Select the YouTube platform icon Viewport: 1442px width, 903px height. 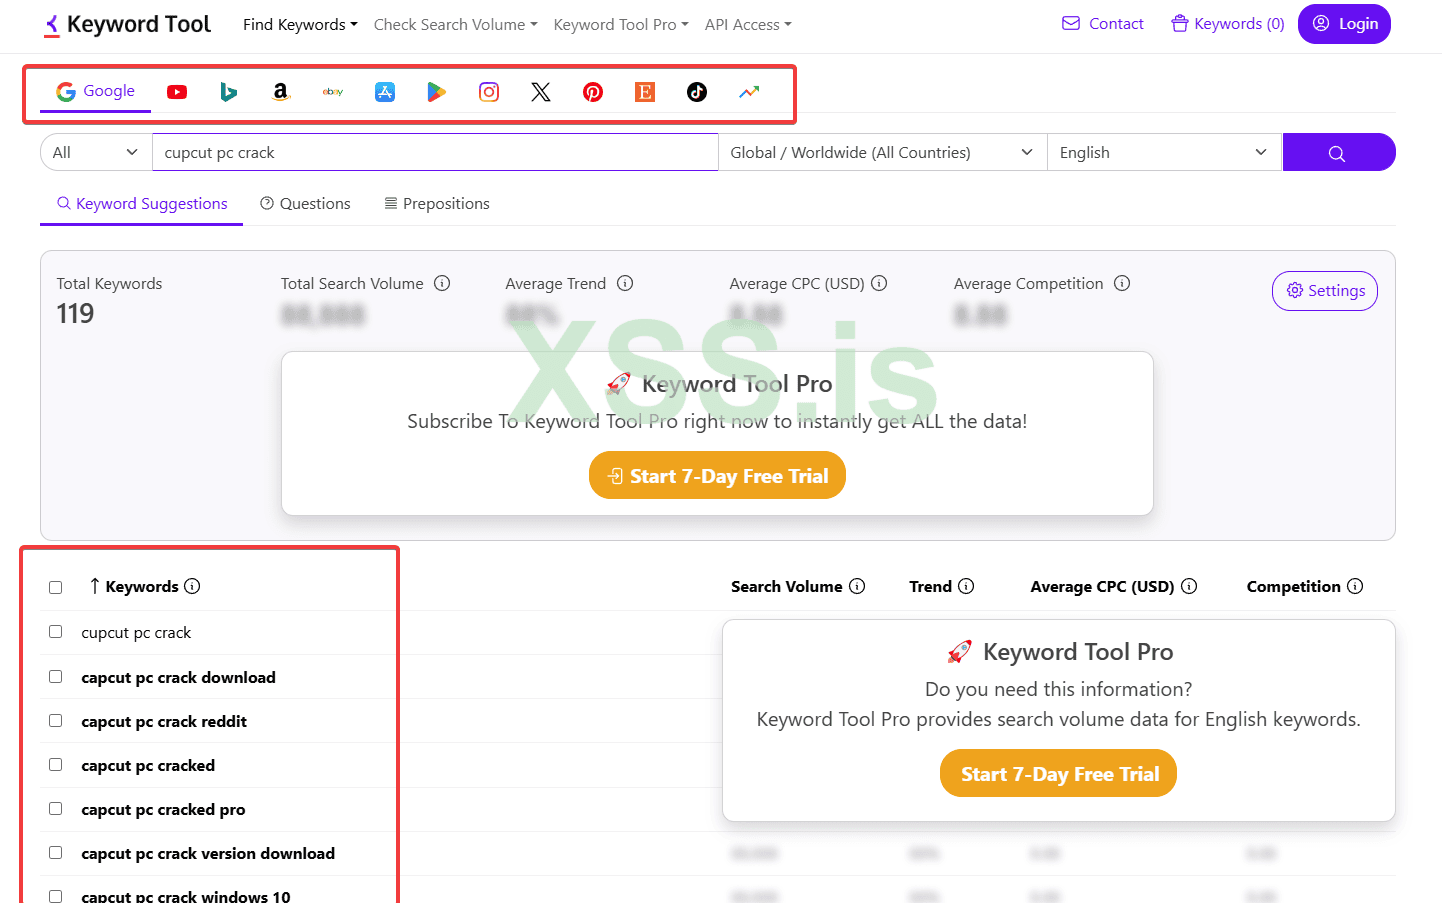click(177, 92)
